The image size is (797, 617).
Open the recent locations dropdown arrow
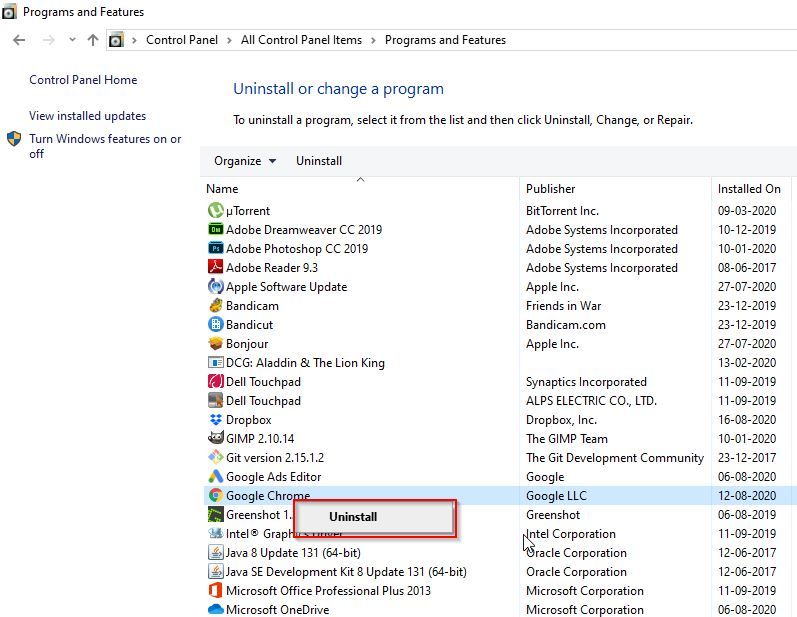pyautogui.click(x=72, y=40)
